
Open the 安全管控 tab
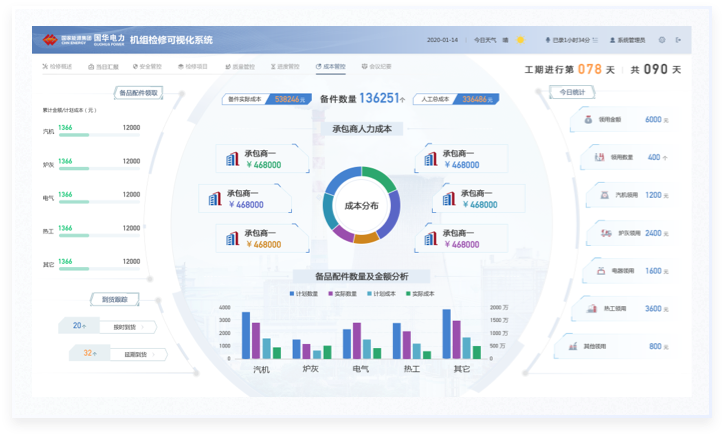click(146, 66)
